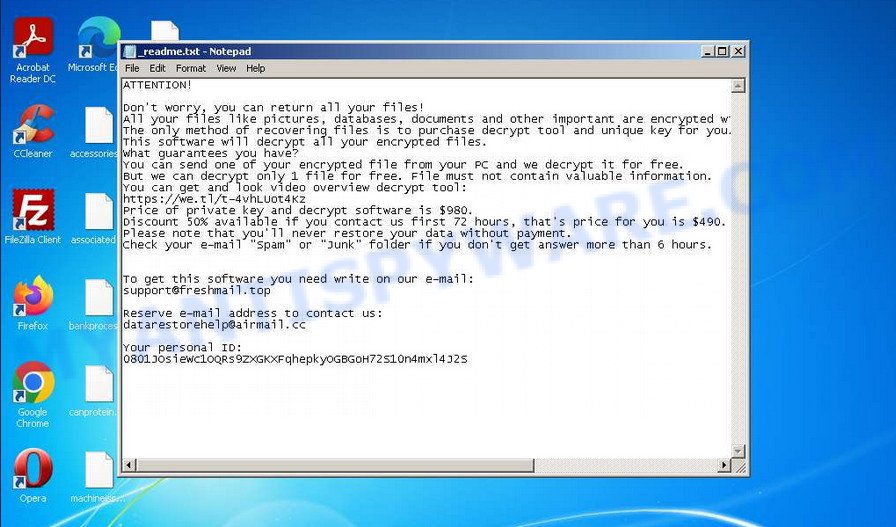Screen dimensions: 896x527
Task: Click datarestorehelp@airmail.cc email text
Action: [214, 325]
